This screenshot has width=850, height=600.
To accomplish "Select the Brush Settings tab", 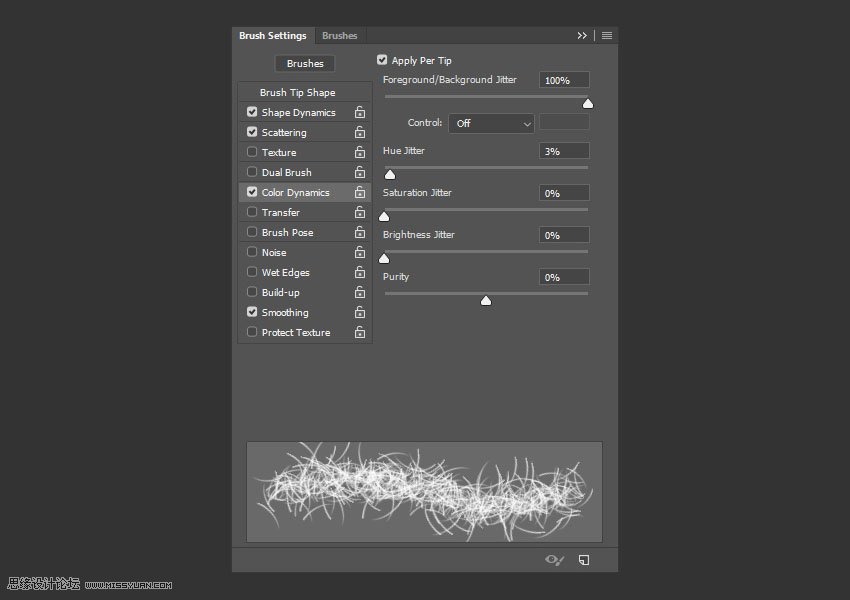I will 272,36.
